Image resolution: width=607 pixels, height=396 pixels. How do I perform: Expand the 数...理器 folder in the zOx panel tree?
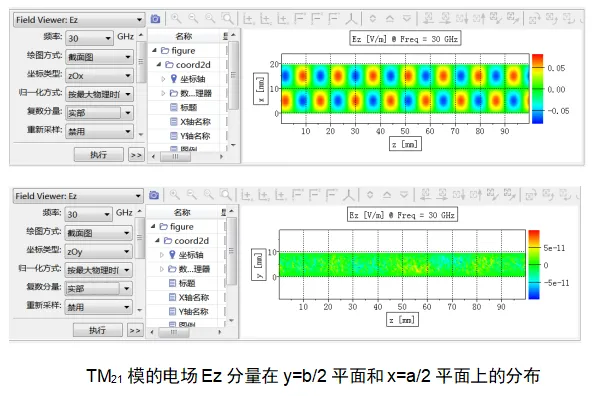163,93
